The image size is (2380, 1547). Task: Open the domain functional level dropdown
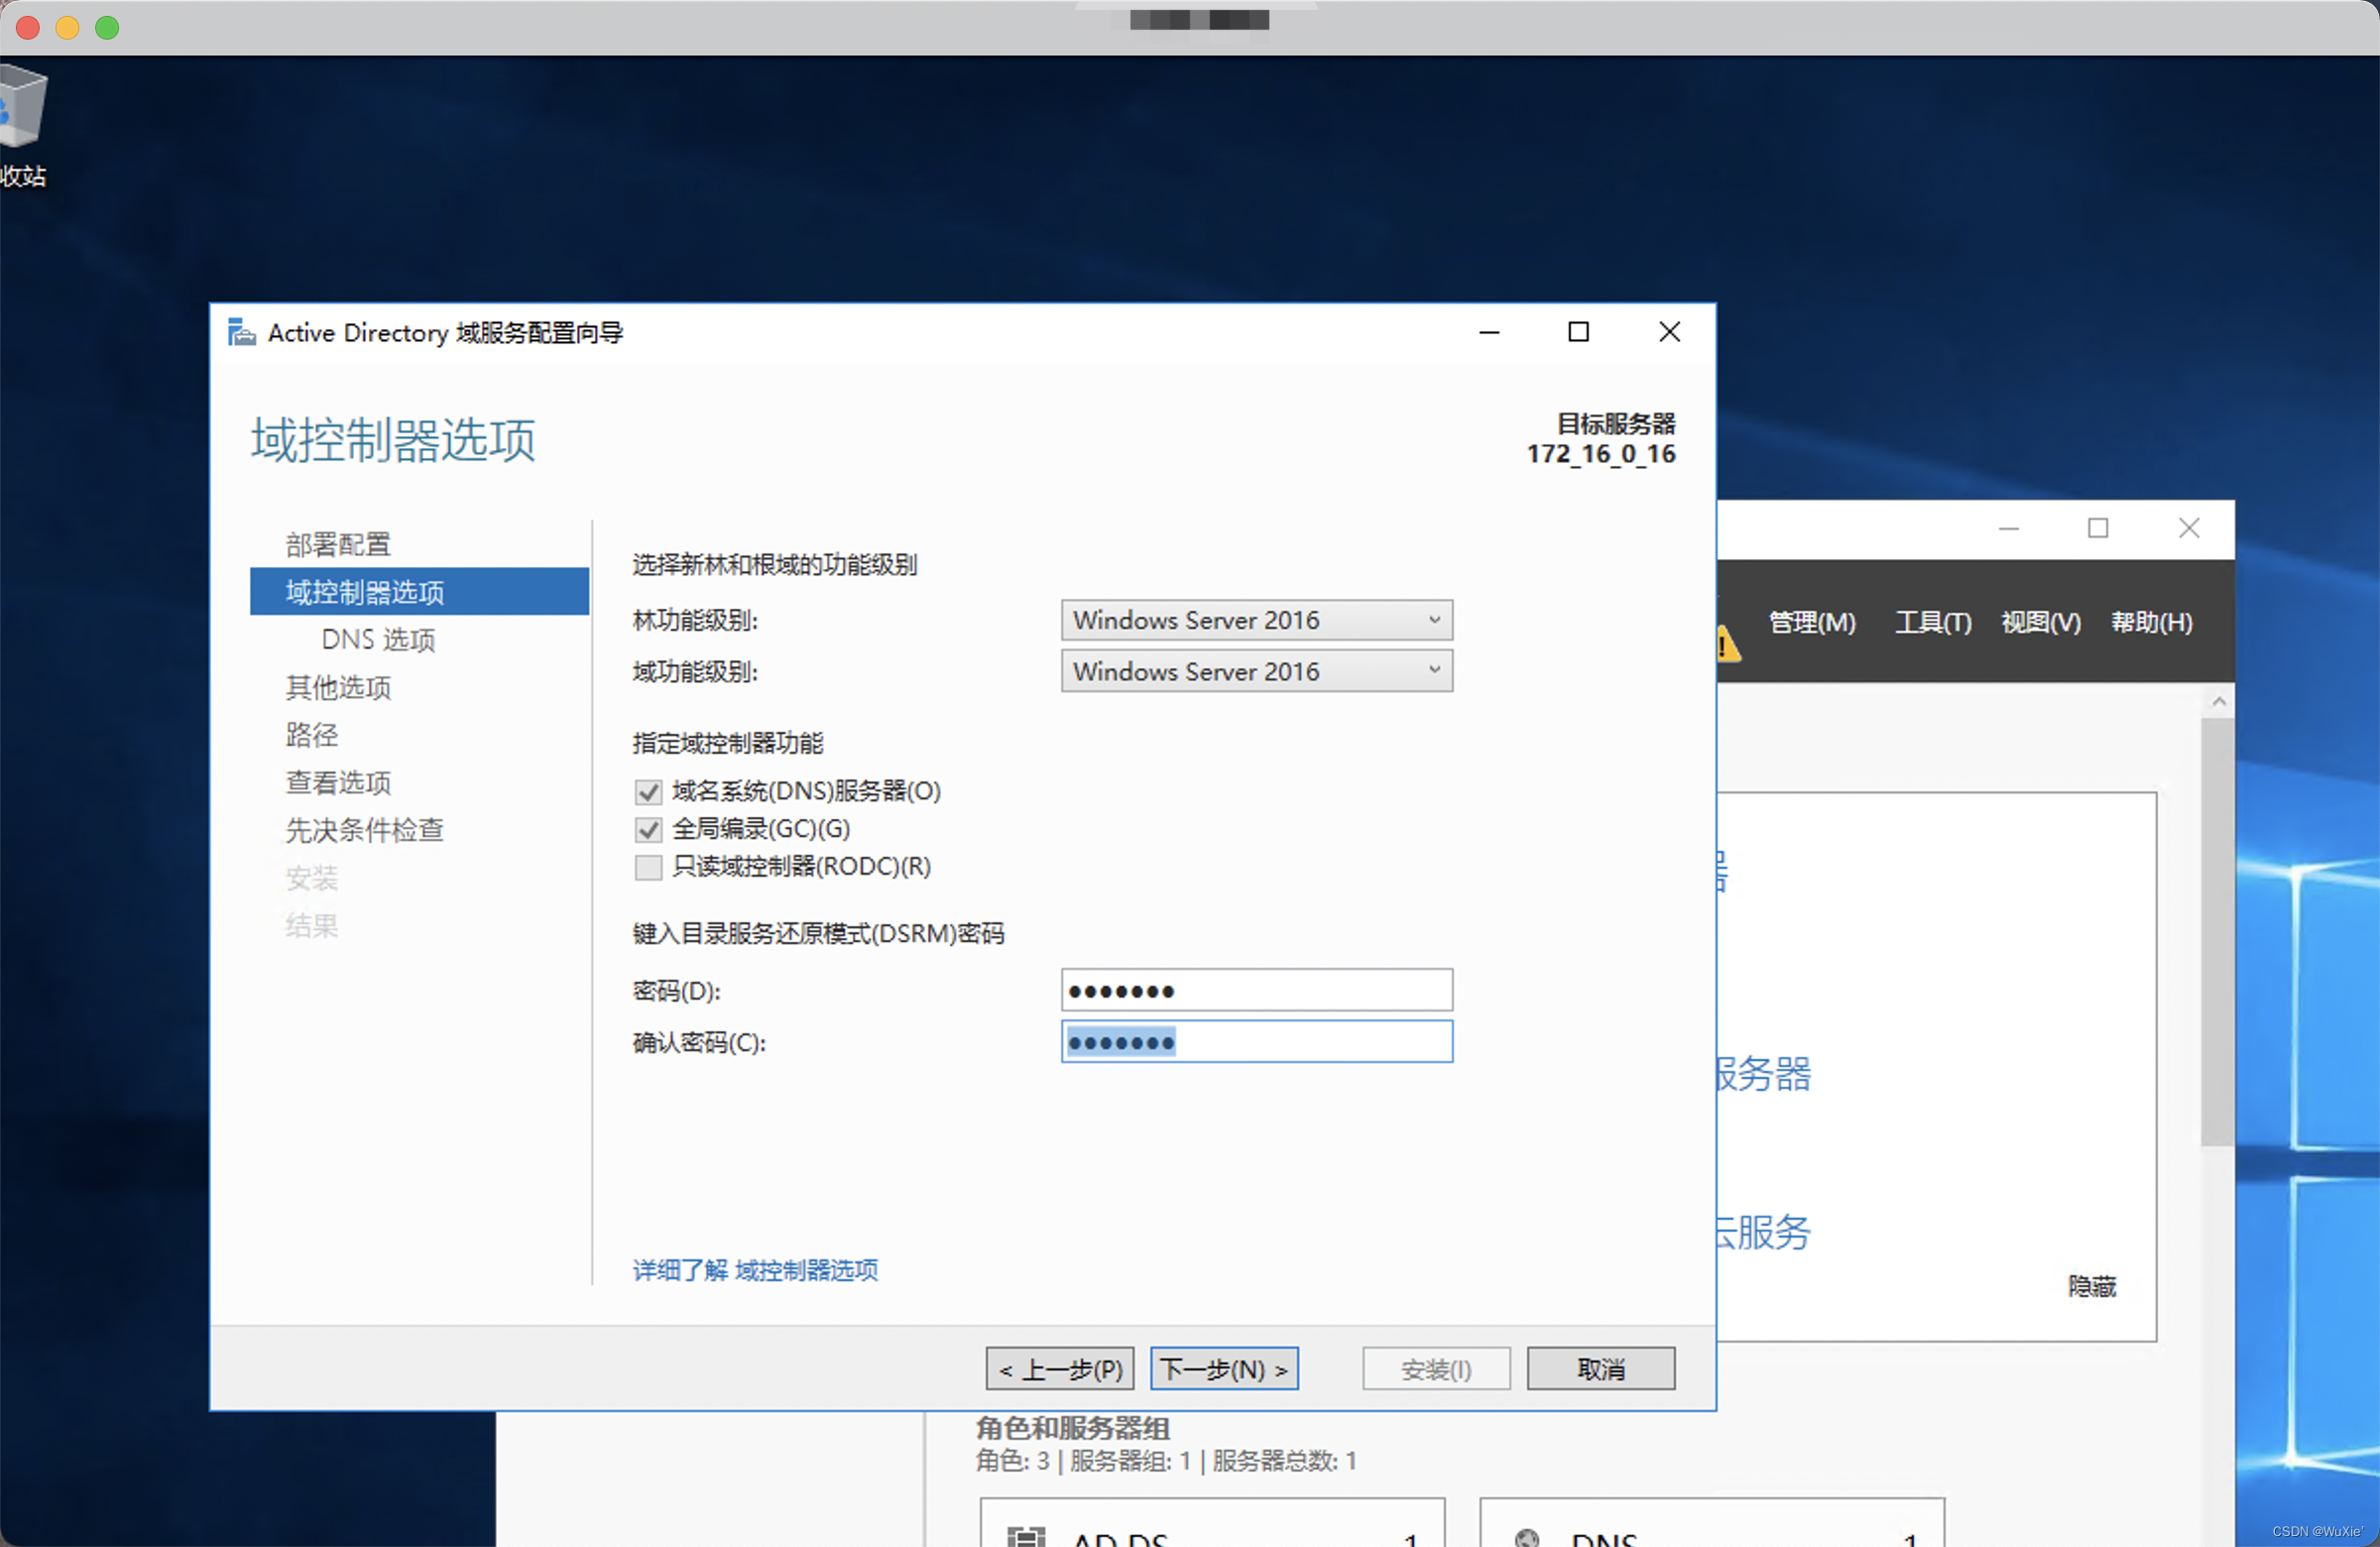coord(1256,671)
